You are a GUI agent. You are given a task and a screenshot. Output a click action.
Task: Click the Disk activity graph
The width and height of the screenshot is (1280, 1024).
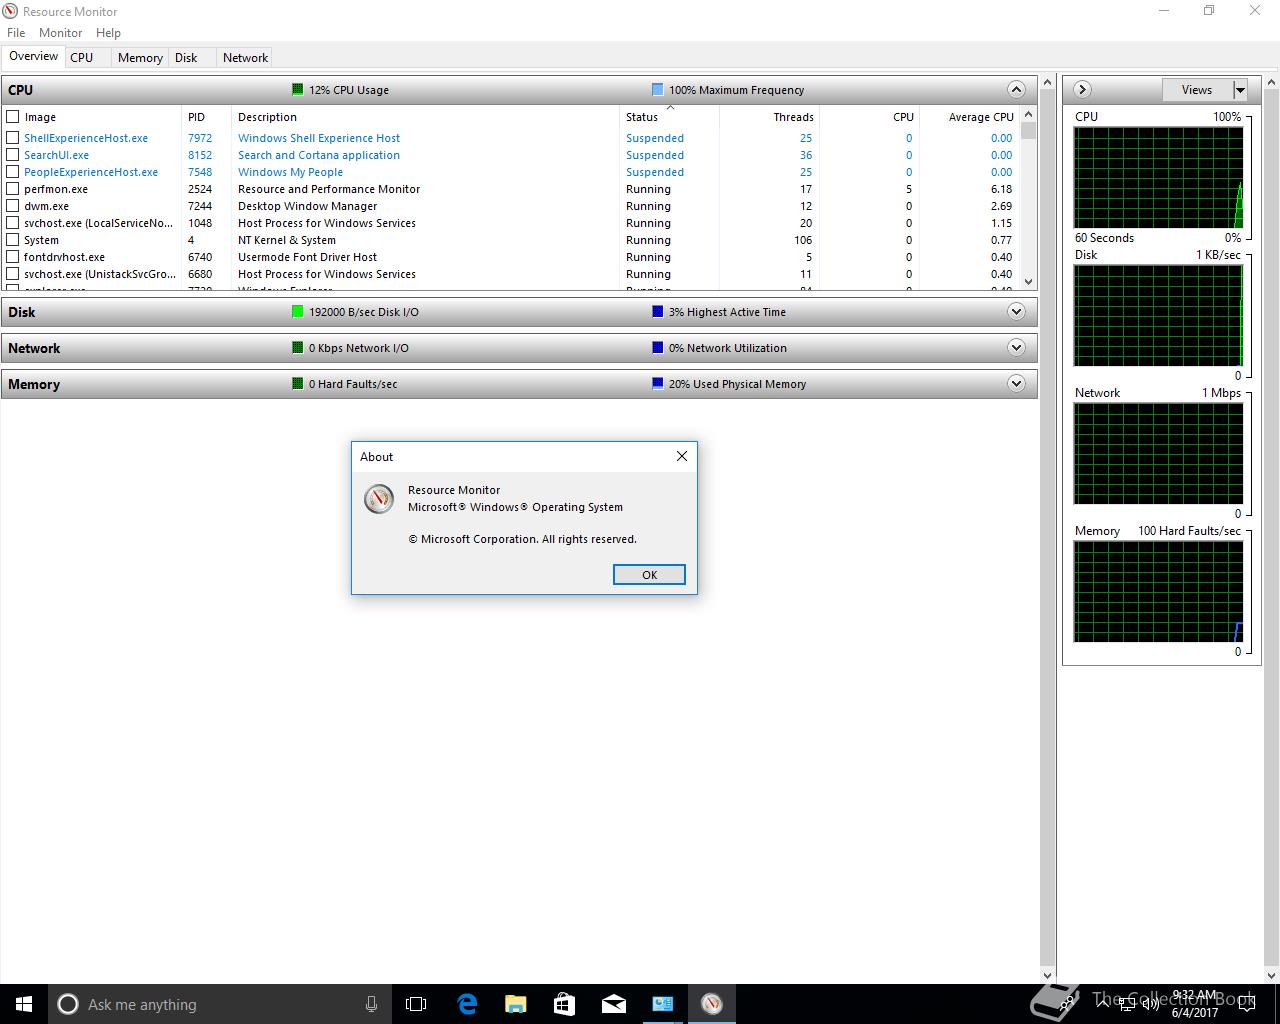(1158, 316)
